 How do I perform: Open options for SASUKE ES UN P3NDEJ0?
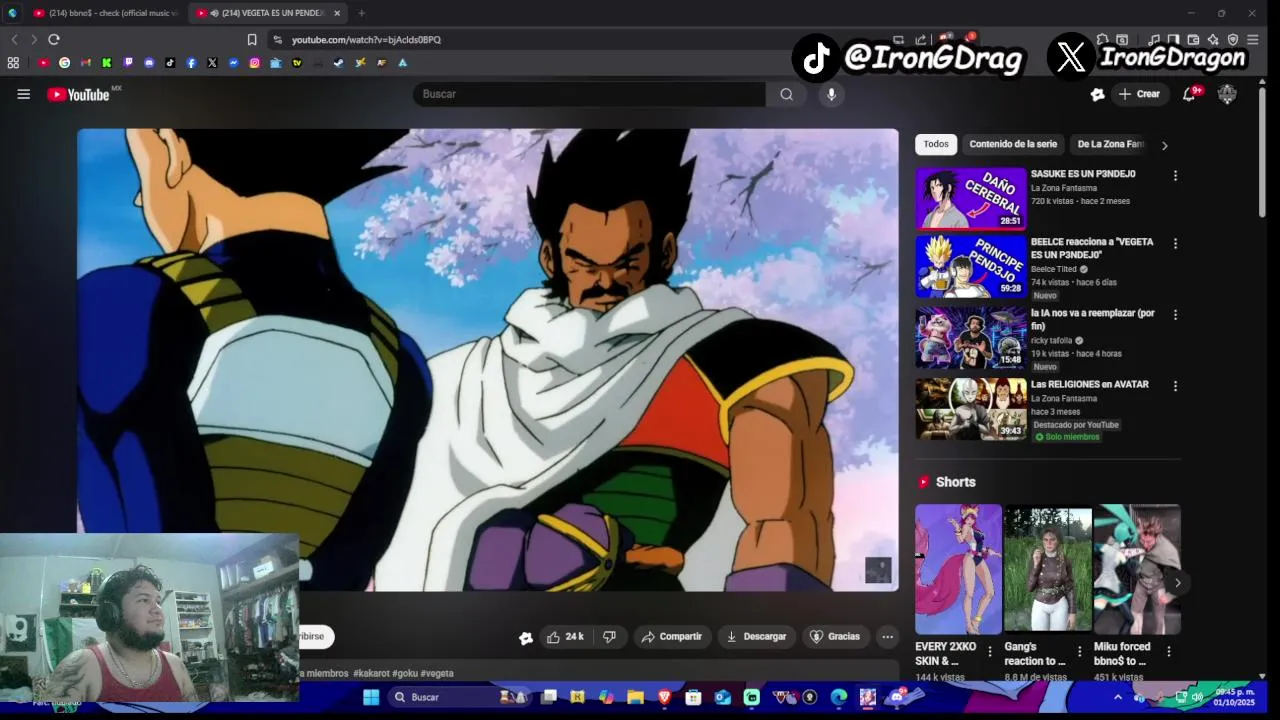tap(1175, 175)
